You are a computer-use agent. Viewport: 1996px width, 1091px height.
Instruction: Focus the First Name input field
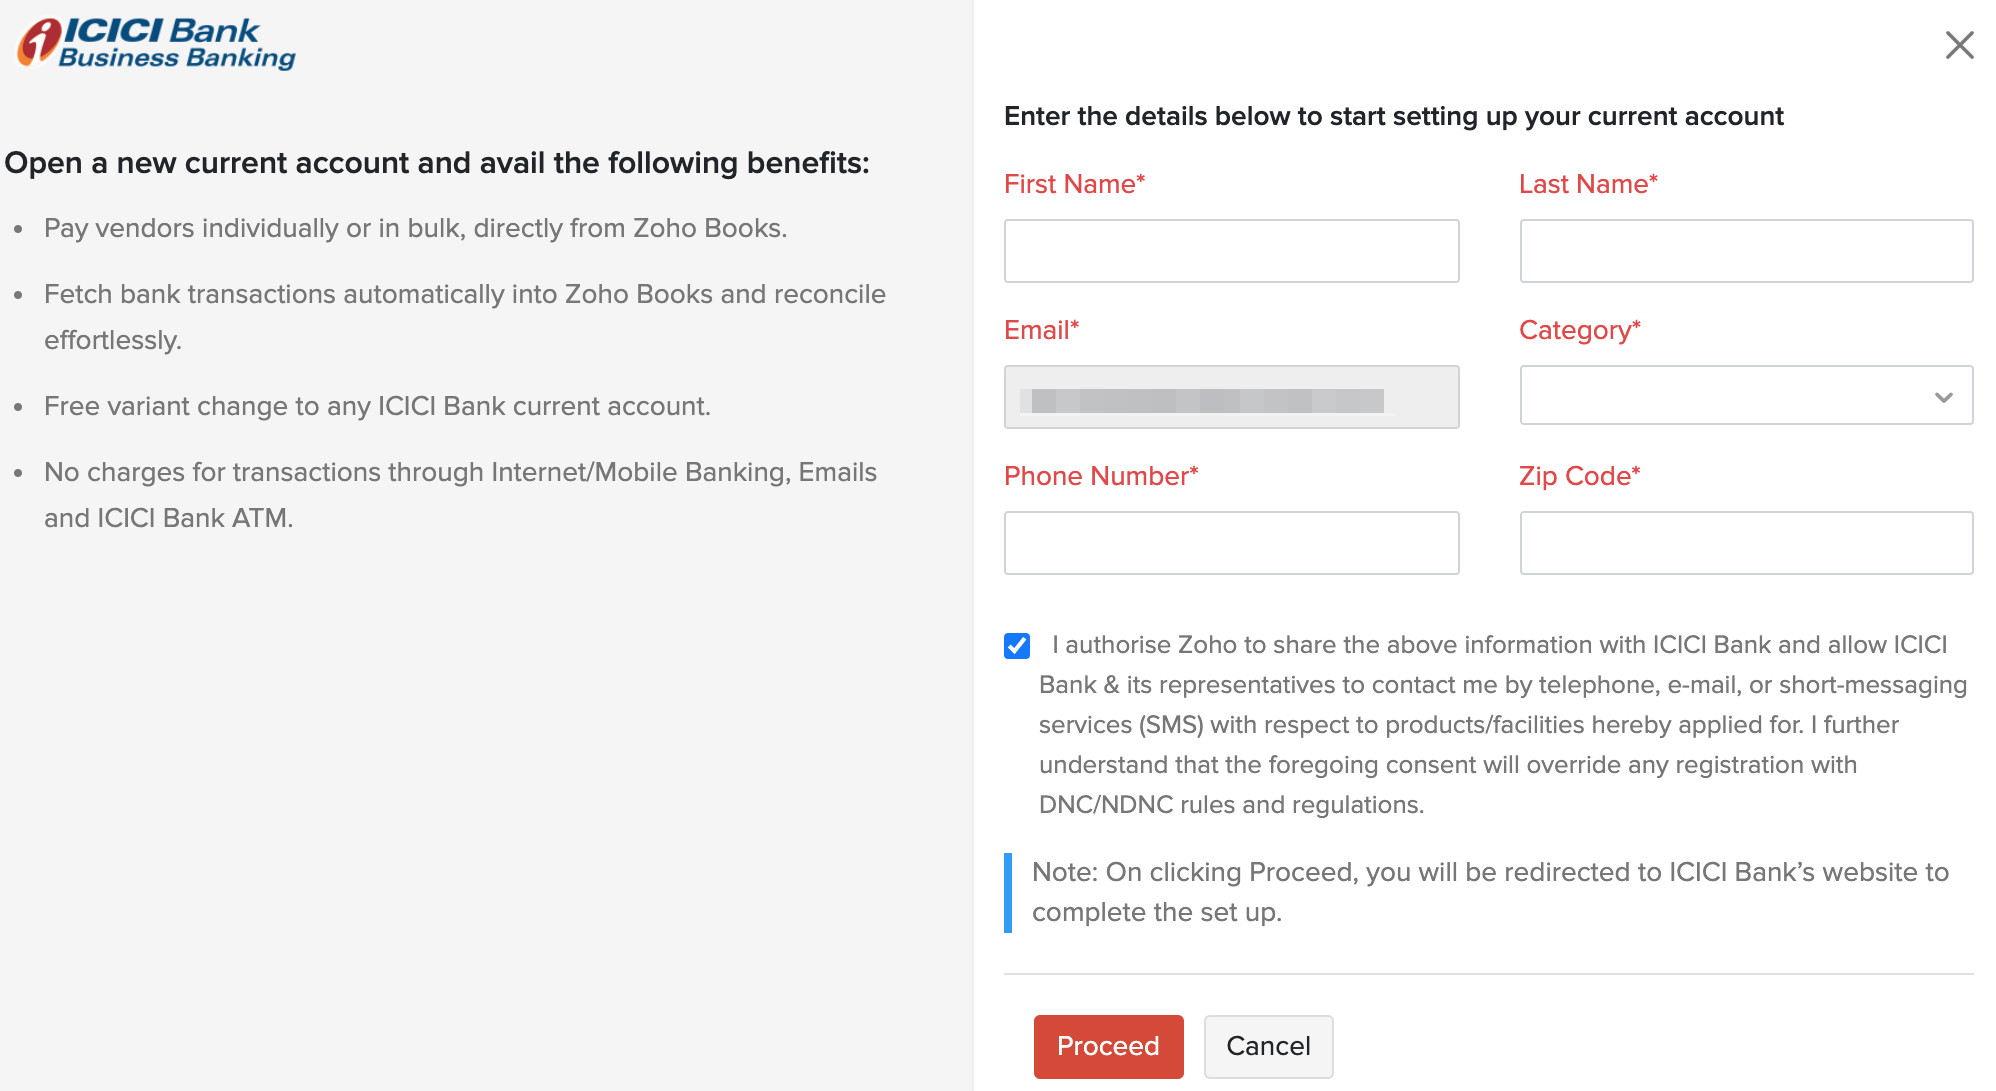pos(1231,251)
